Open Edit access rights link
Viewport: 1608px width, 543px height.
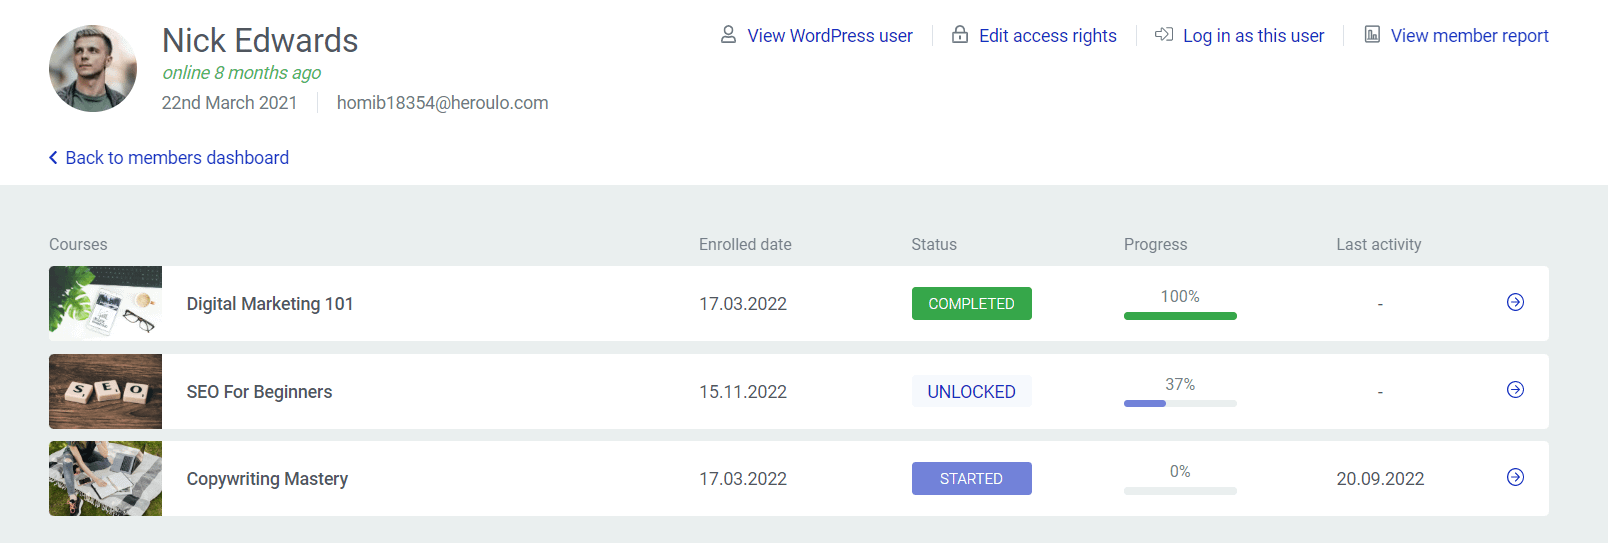click(1047, 36)
